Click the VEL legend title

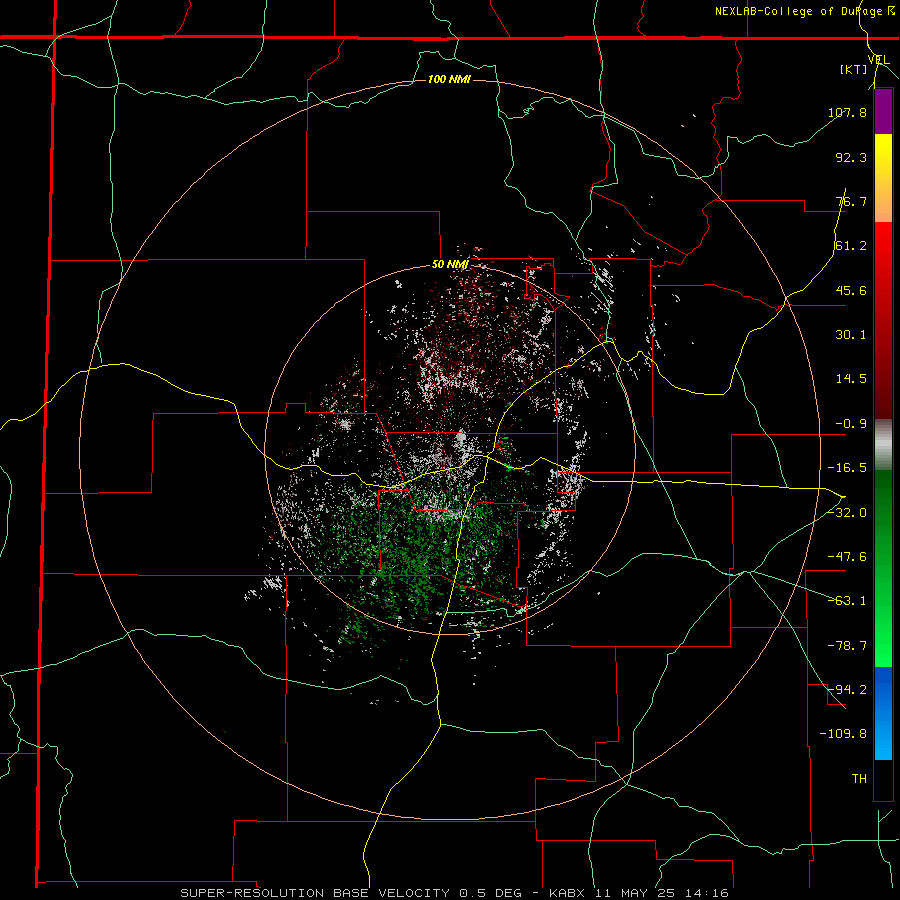coord(878,59)
